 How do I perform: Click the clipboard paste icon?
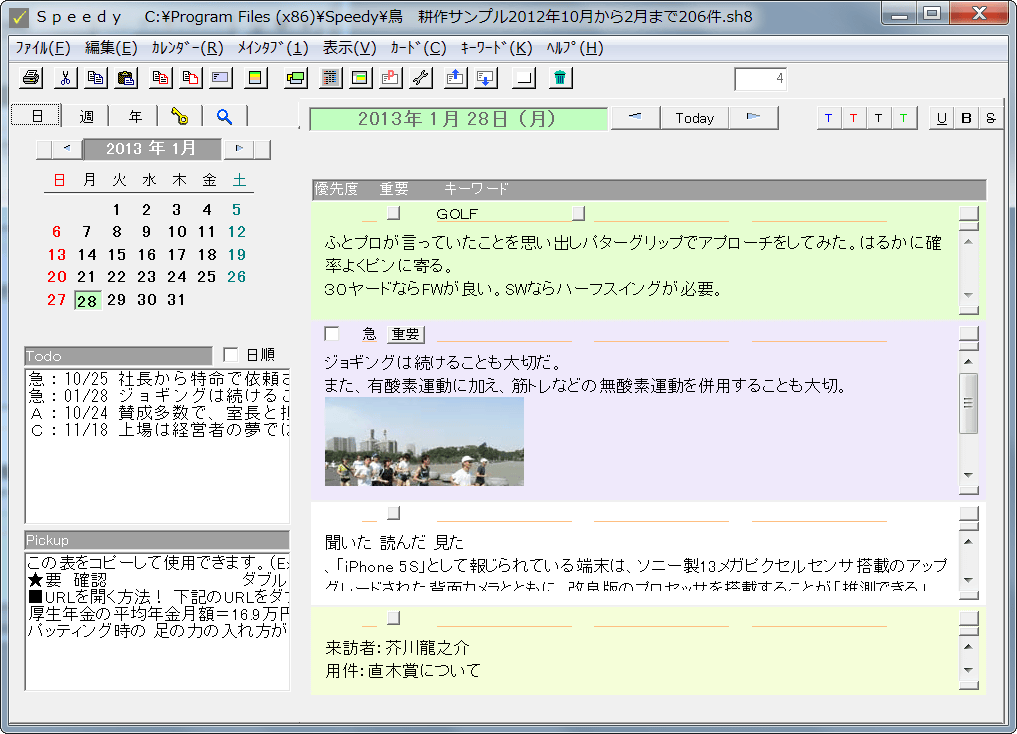(x=126, y=78)
